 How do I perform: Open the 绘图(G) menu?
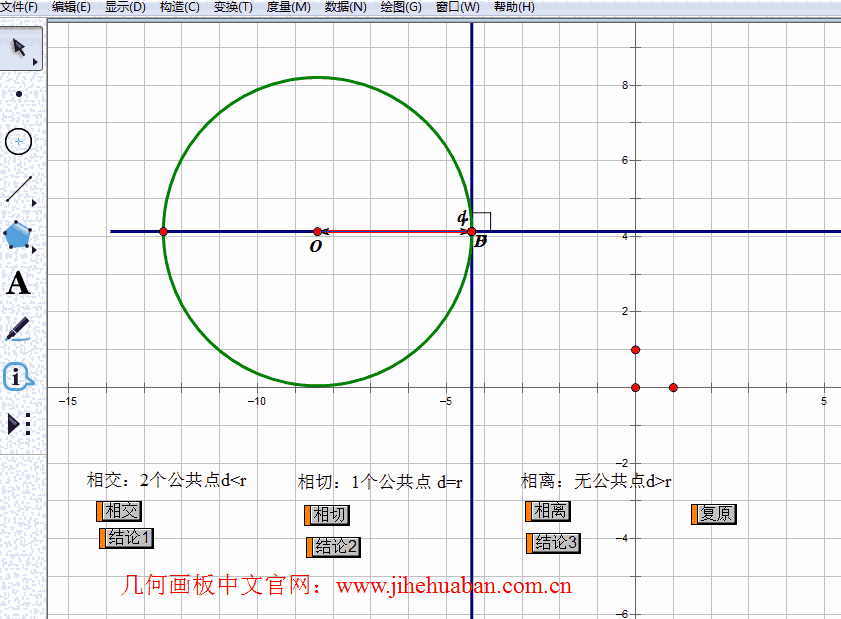tap(401, 7)
